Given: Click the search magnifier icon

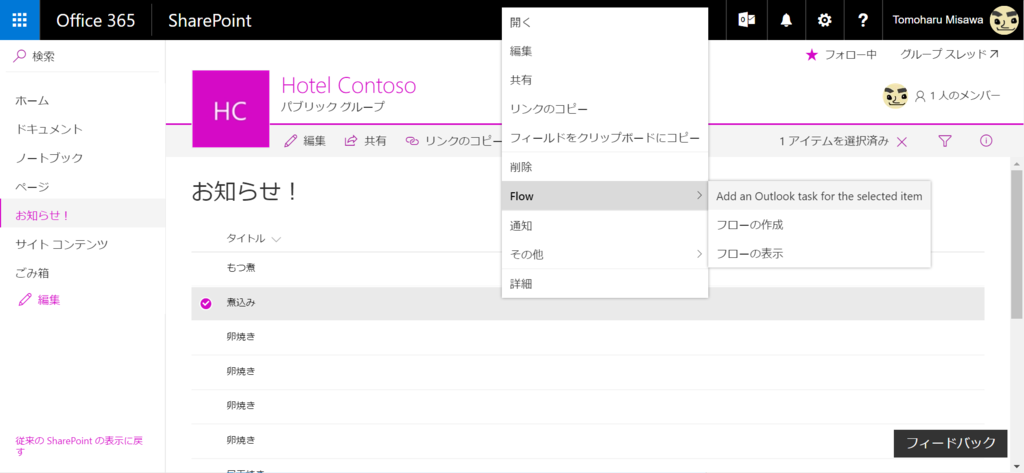Looking at the screenshot, I should (x=20, y=57).
